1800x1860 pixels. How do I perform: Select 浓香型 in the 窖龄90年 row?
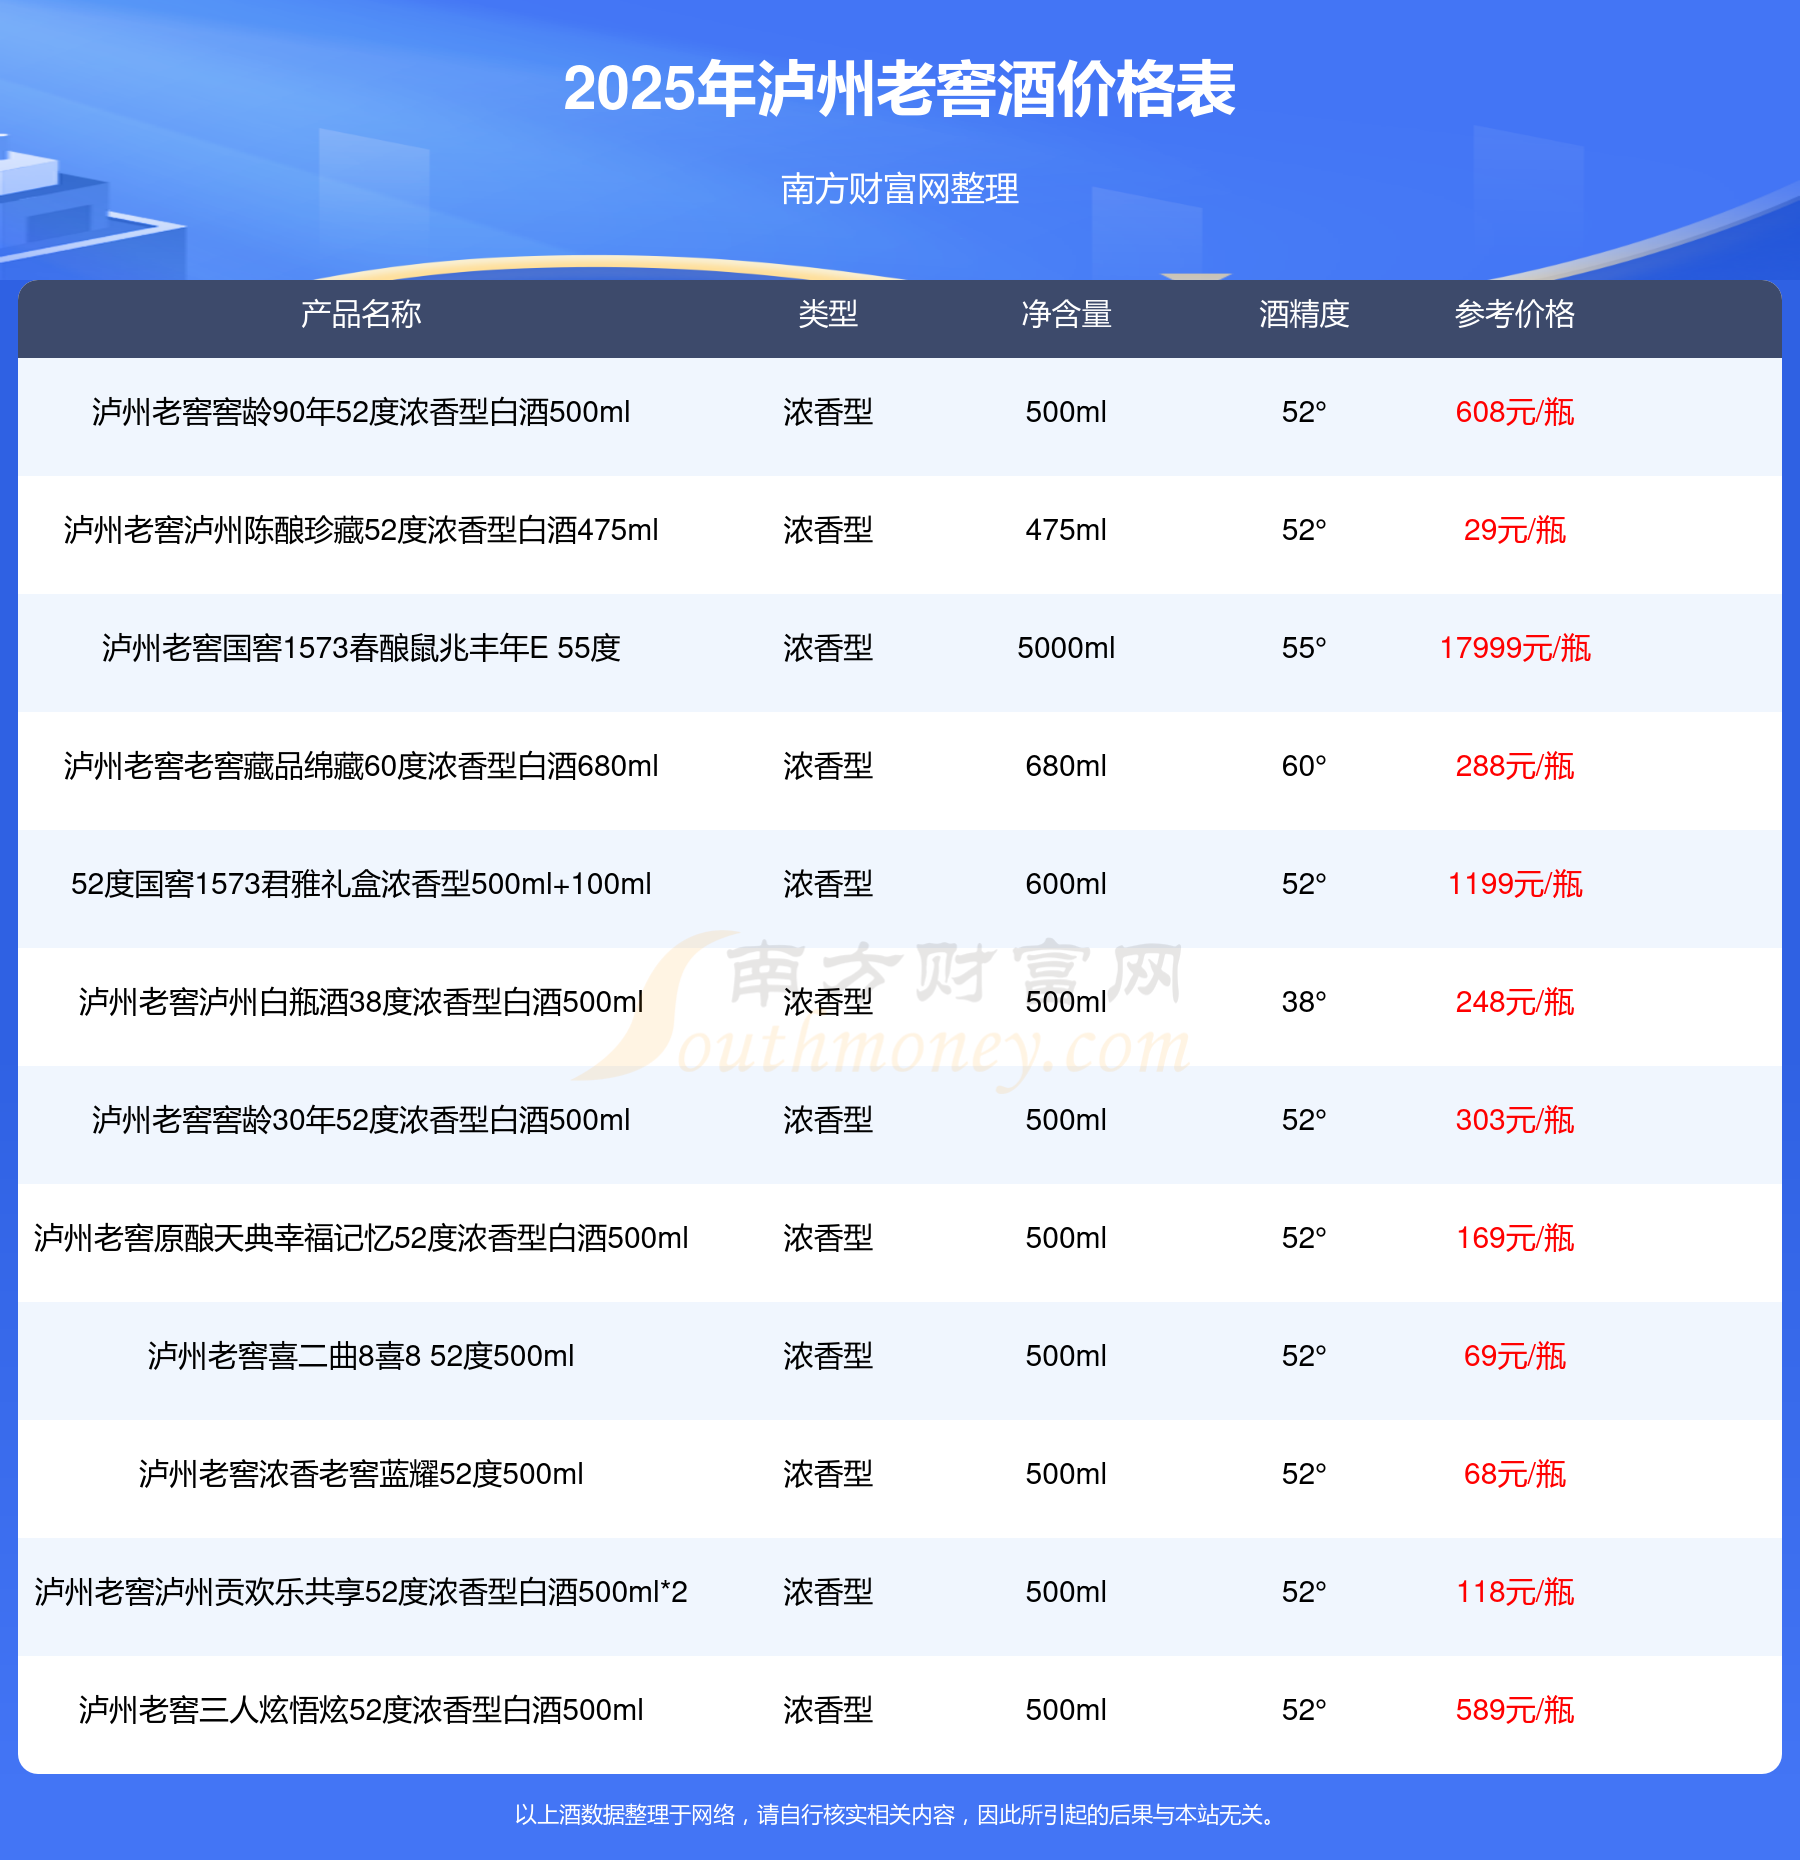click(828, 412)
